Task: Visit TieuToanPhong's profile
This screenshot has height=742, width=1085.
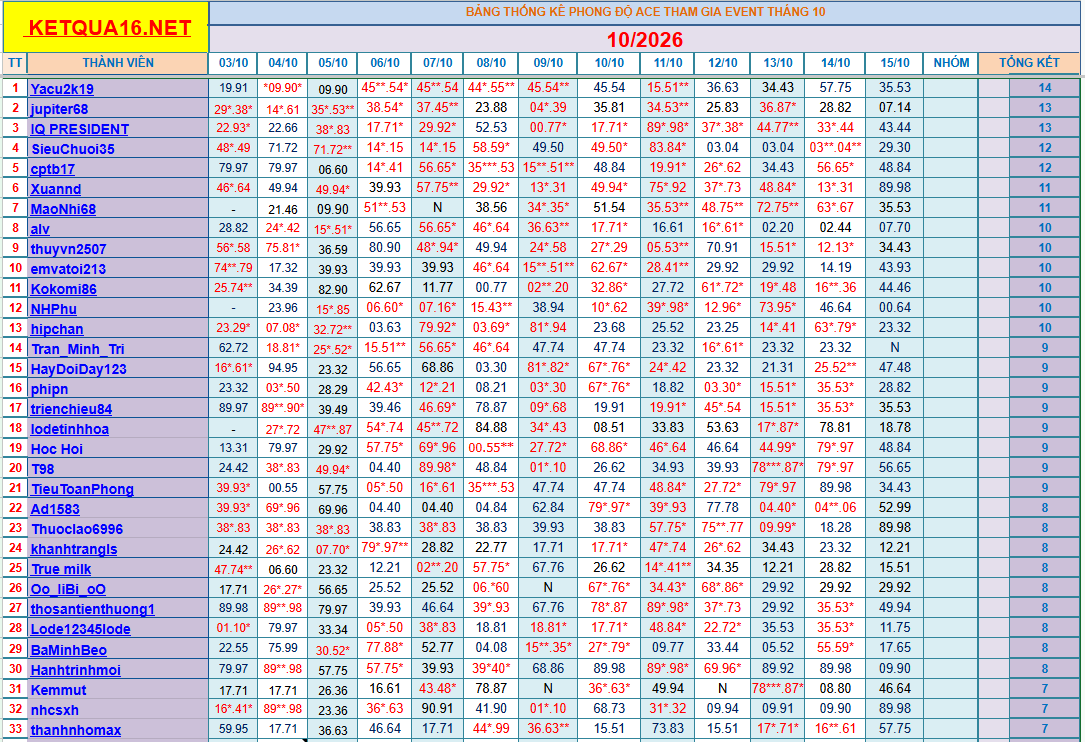Action: 82,489
